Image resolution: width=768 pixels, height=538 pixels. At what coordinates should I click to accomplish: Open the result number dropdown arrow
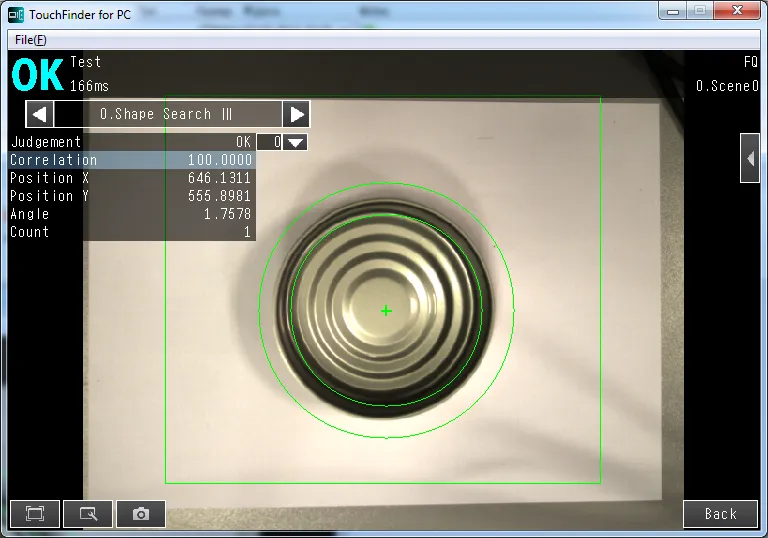[295, 142]
